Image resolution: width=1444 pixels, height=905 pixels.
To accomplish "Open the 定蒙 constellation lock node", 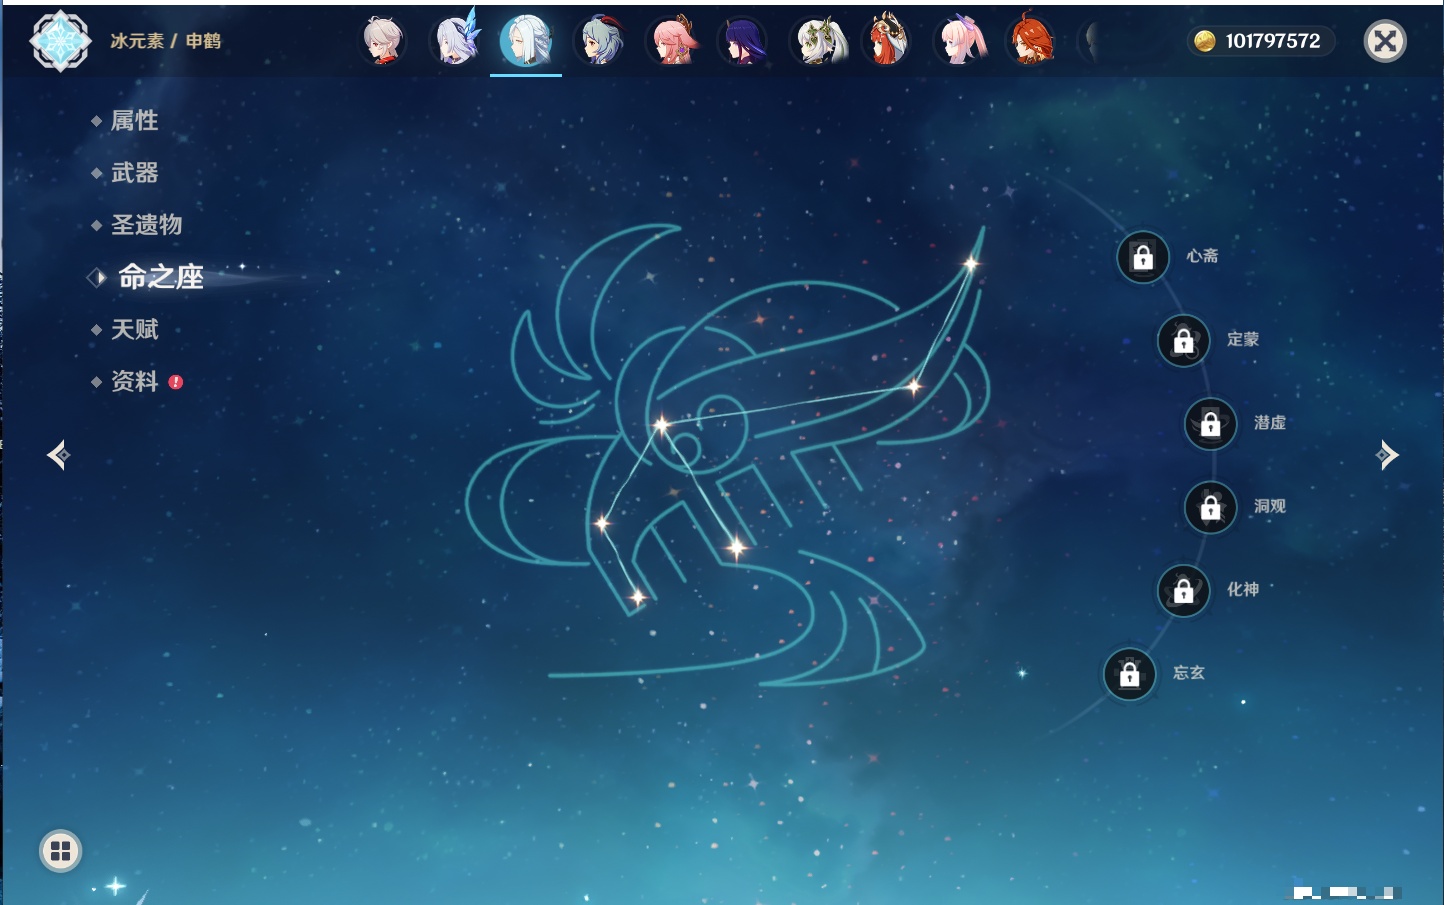I will tap(1184, 341).
